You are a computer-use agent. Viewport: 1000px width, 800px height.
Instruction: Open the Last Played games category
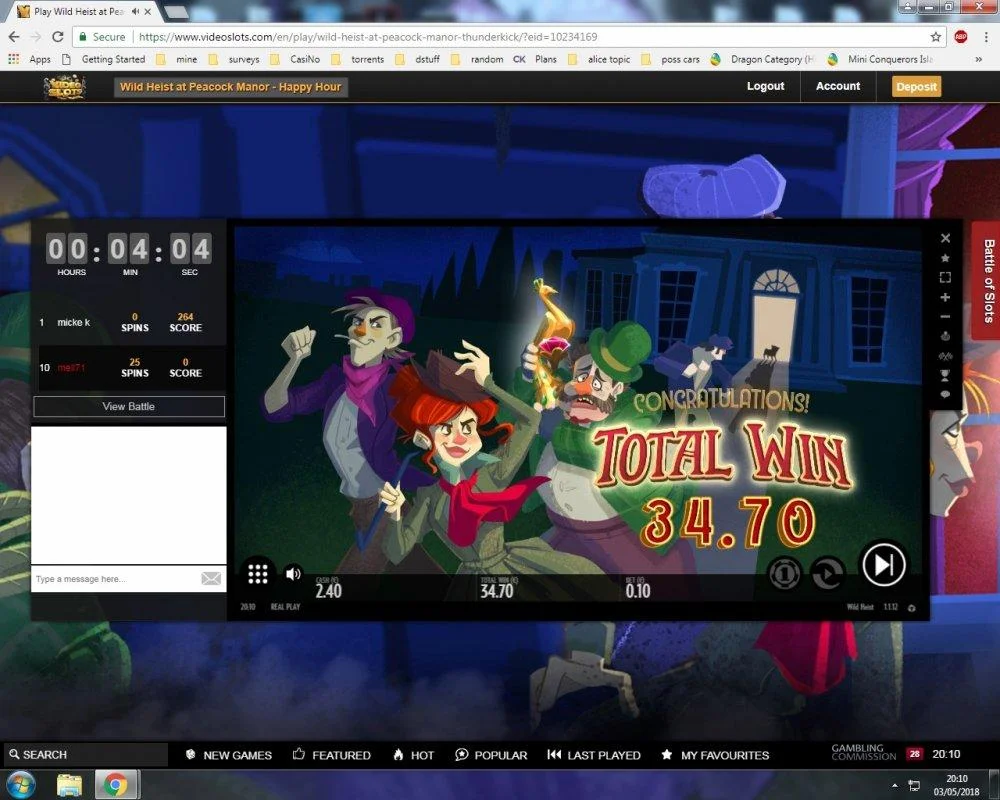click(x=594, y=755)
